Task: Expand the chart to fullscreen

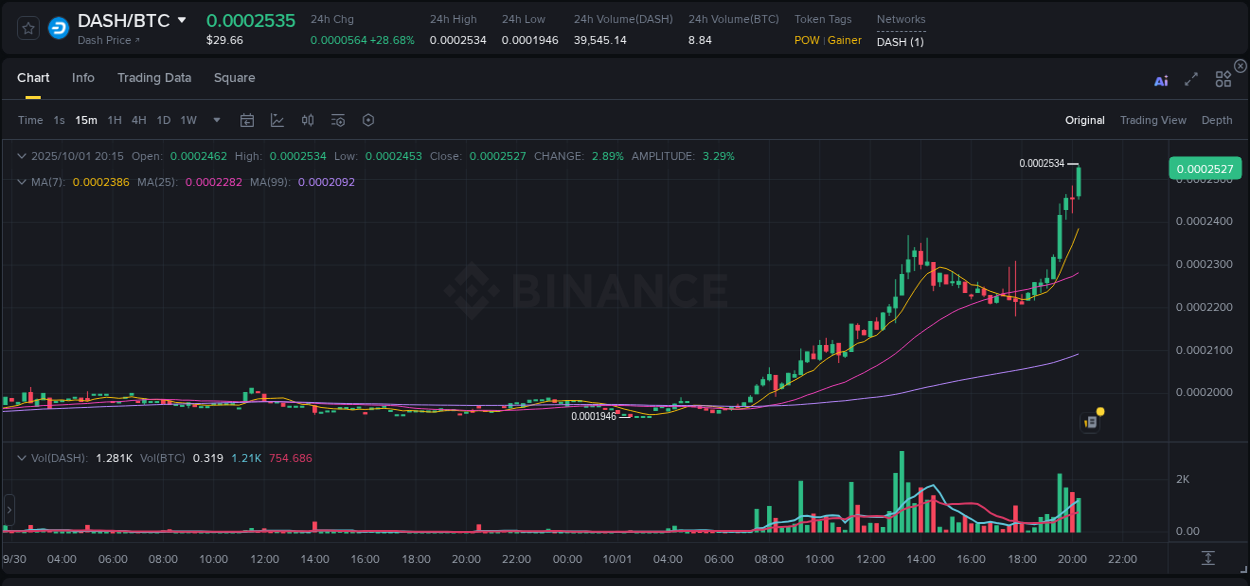Action: [1191, 81]
